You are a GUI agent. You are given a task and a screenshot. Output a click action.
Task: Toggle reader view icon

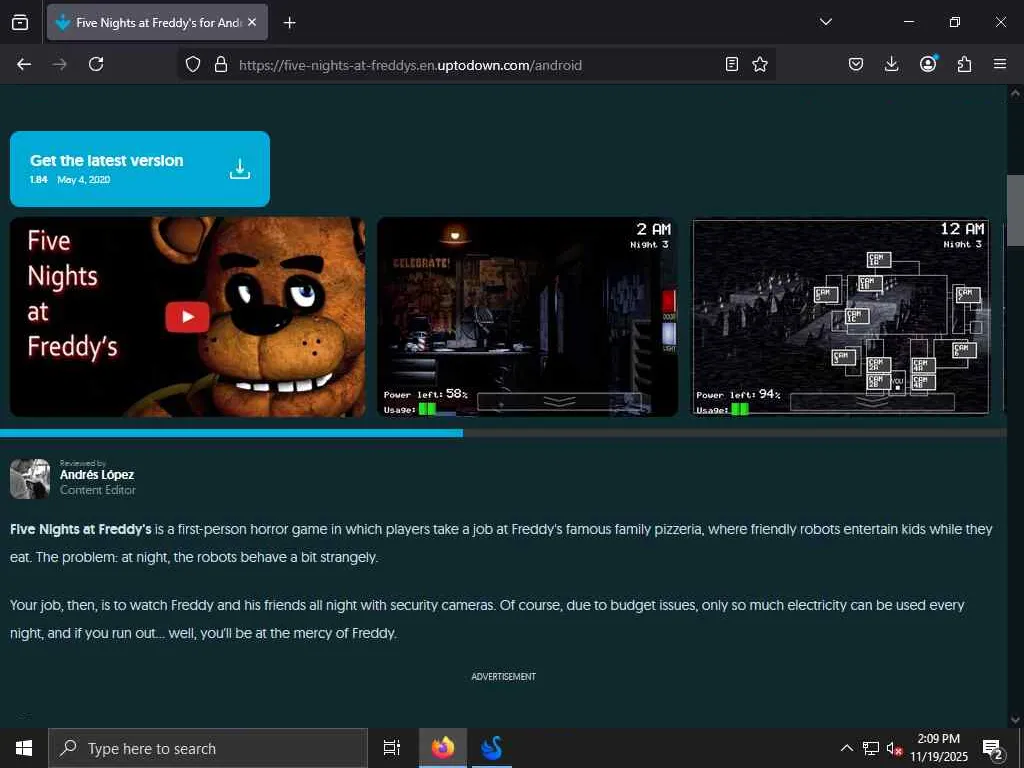click(x=731, y=64)
